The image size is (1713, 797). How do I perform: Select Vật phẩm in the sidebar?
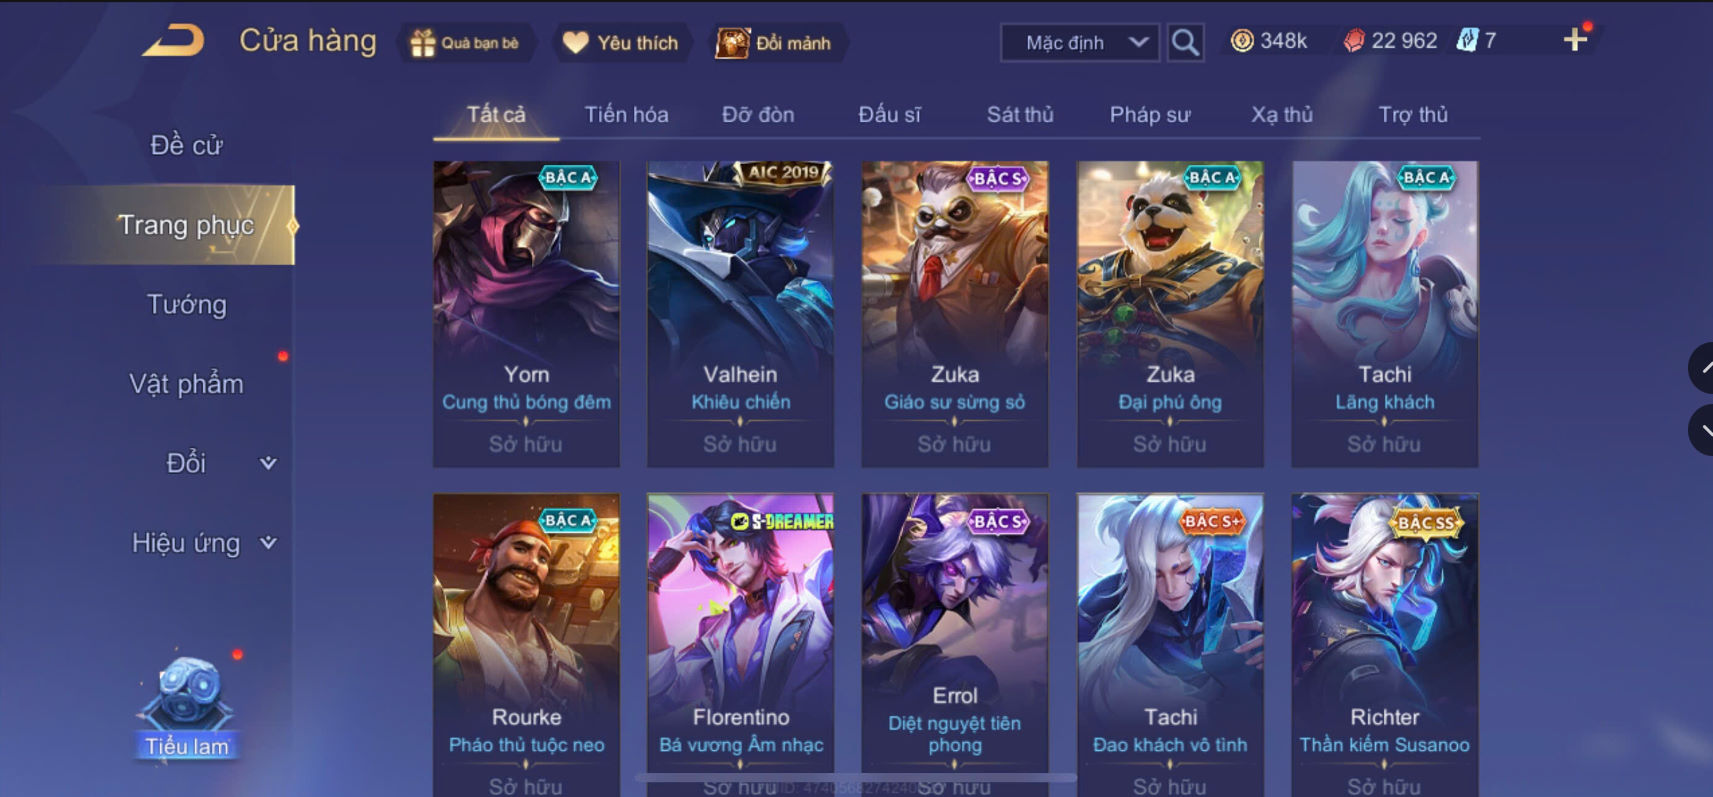tap(187, 384)
